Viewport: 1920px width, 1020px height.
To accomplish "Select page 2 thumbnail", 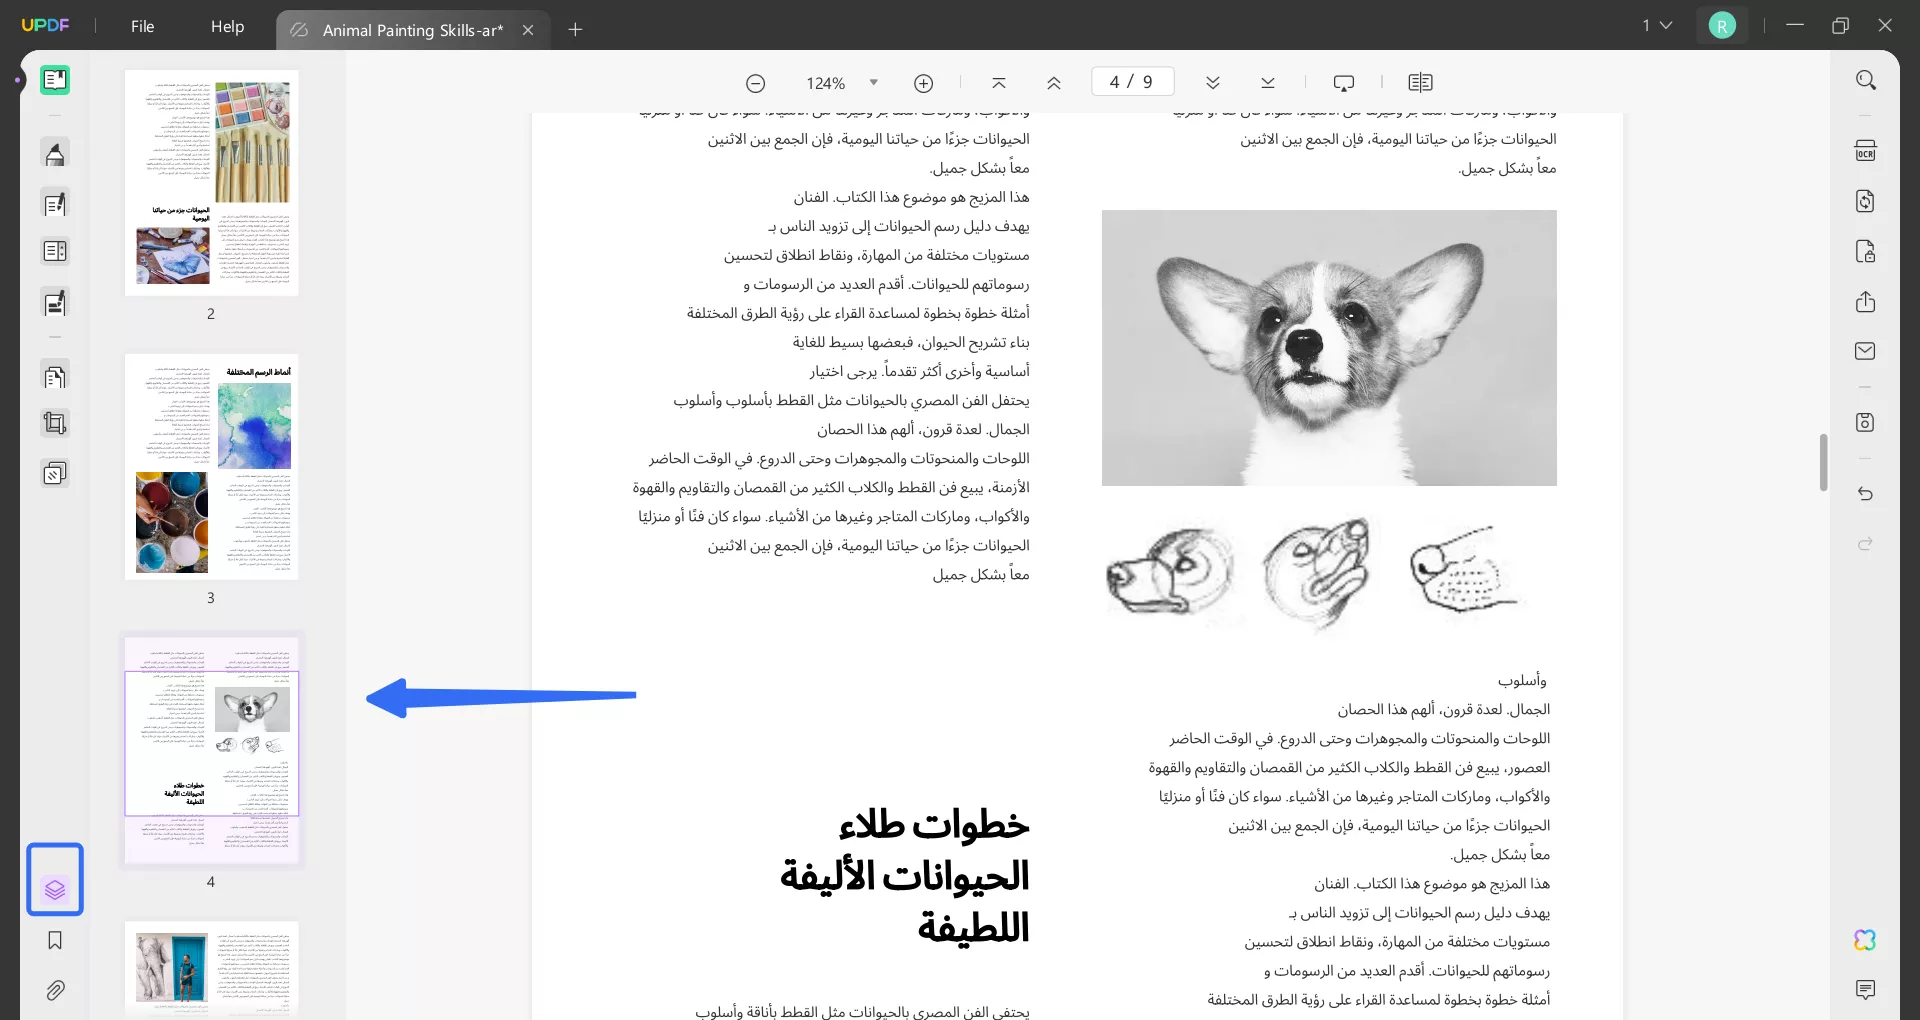I will click(x=211, y=183).
